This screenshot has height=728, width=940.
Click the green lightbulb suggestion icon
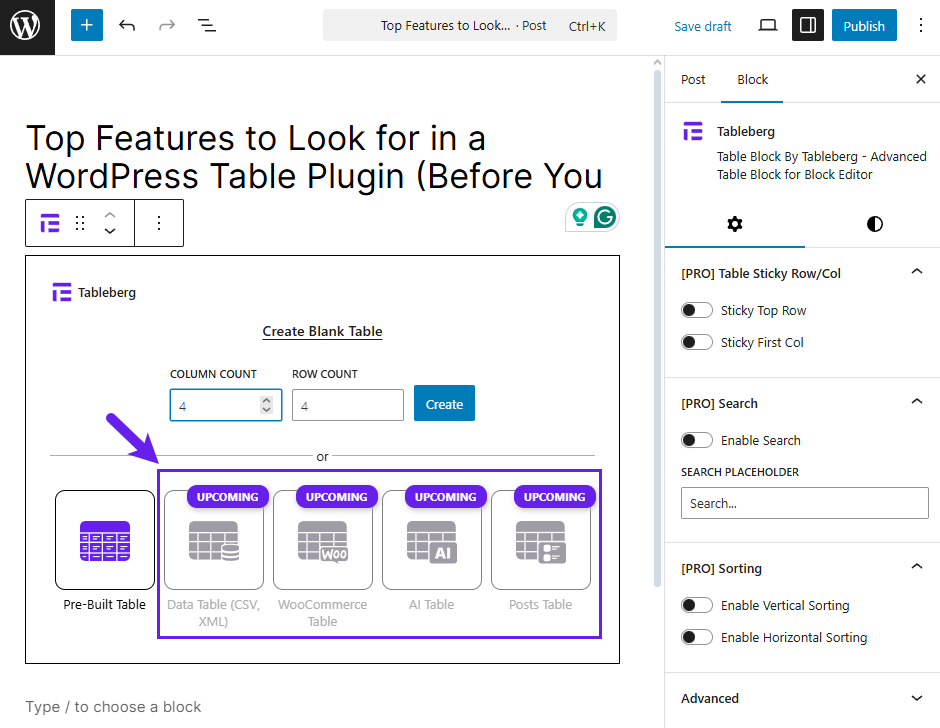tap(580, 216)
